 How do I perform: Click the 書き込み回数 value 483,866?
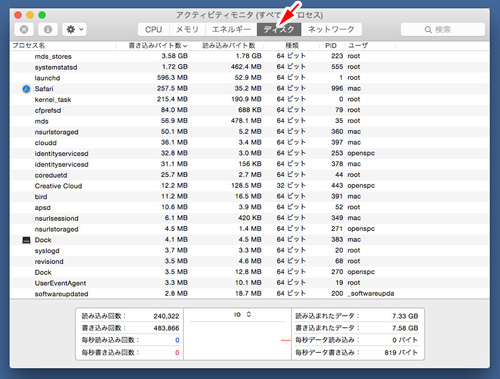point(166,328)
